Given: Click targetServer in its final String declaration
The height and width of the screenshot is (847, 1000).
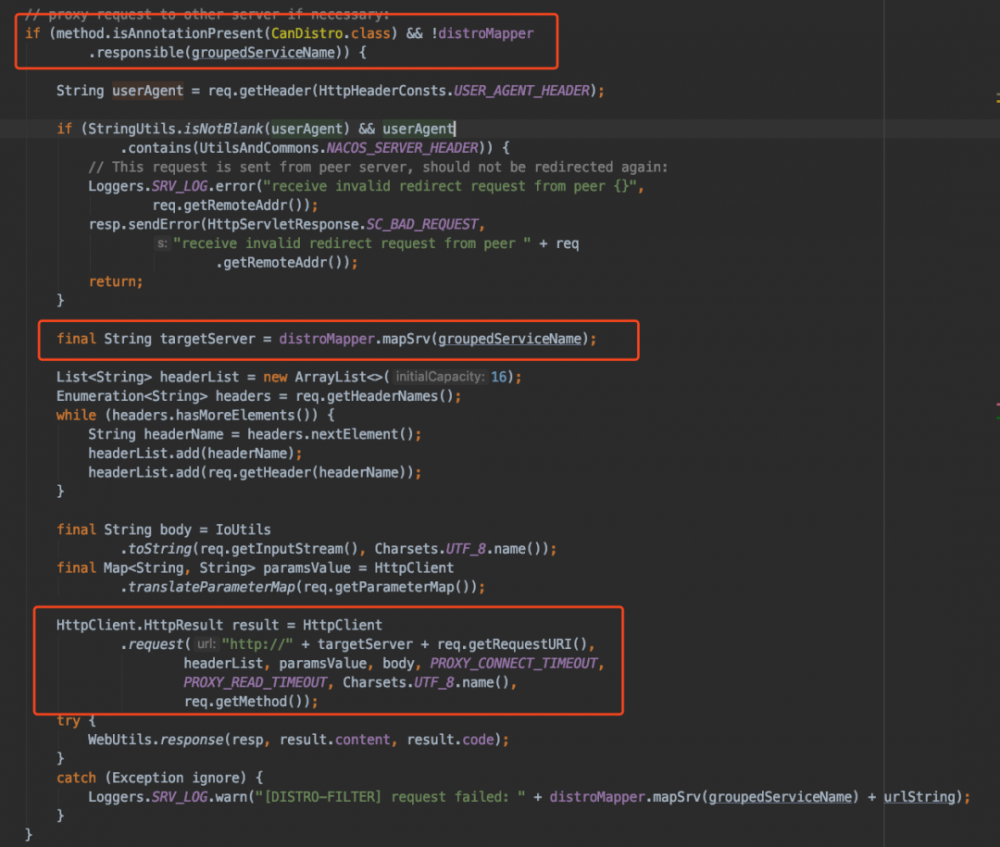Looking at the screenshot, I should click(x=207, y=339).
